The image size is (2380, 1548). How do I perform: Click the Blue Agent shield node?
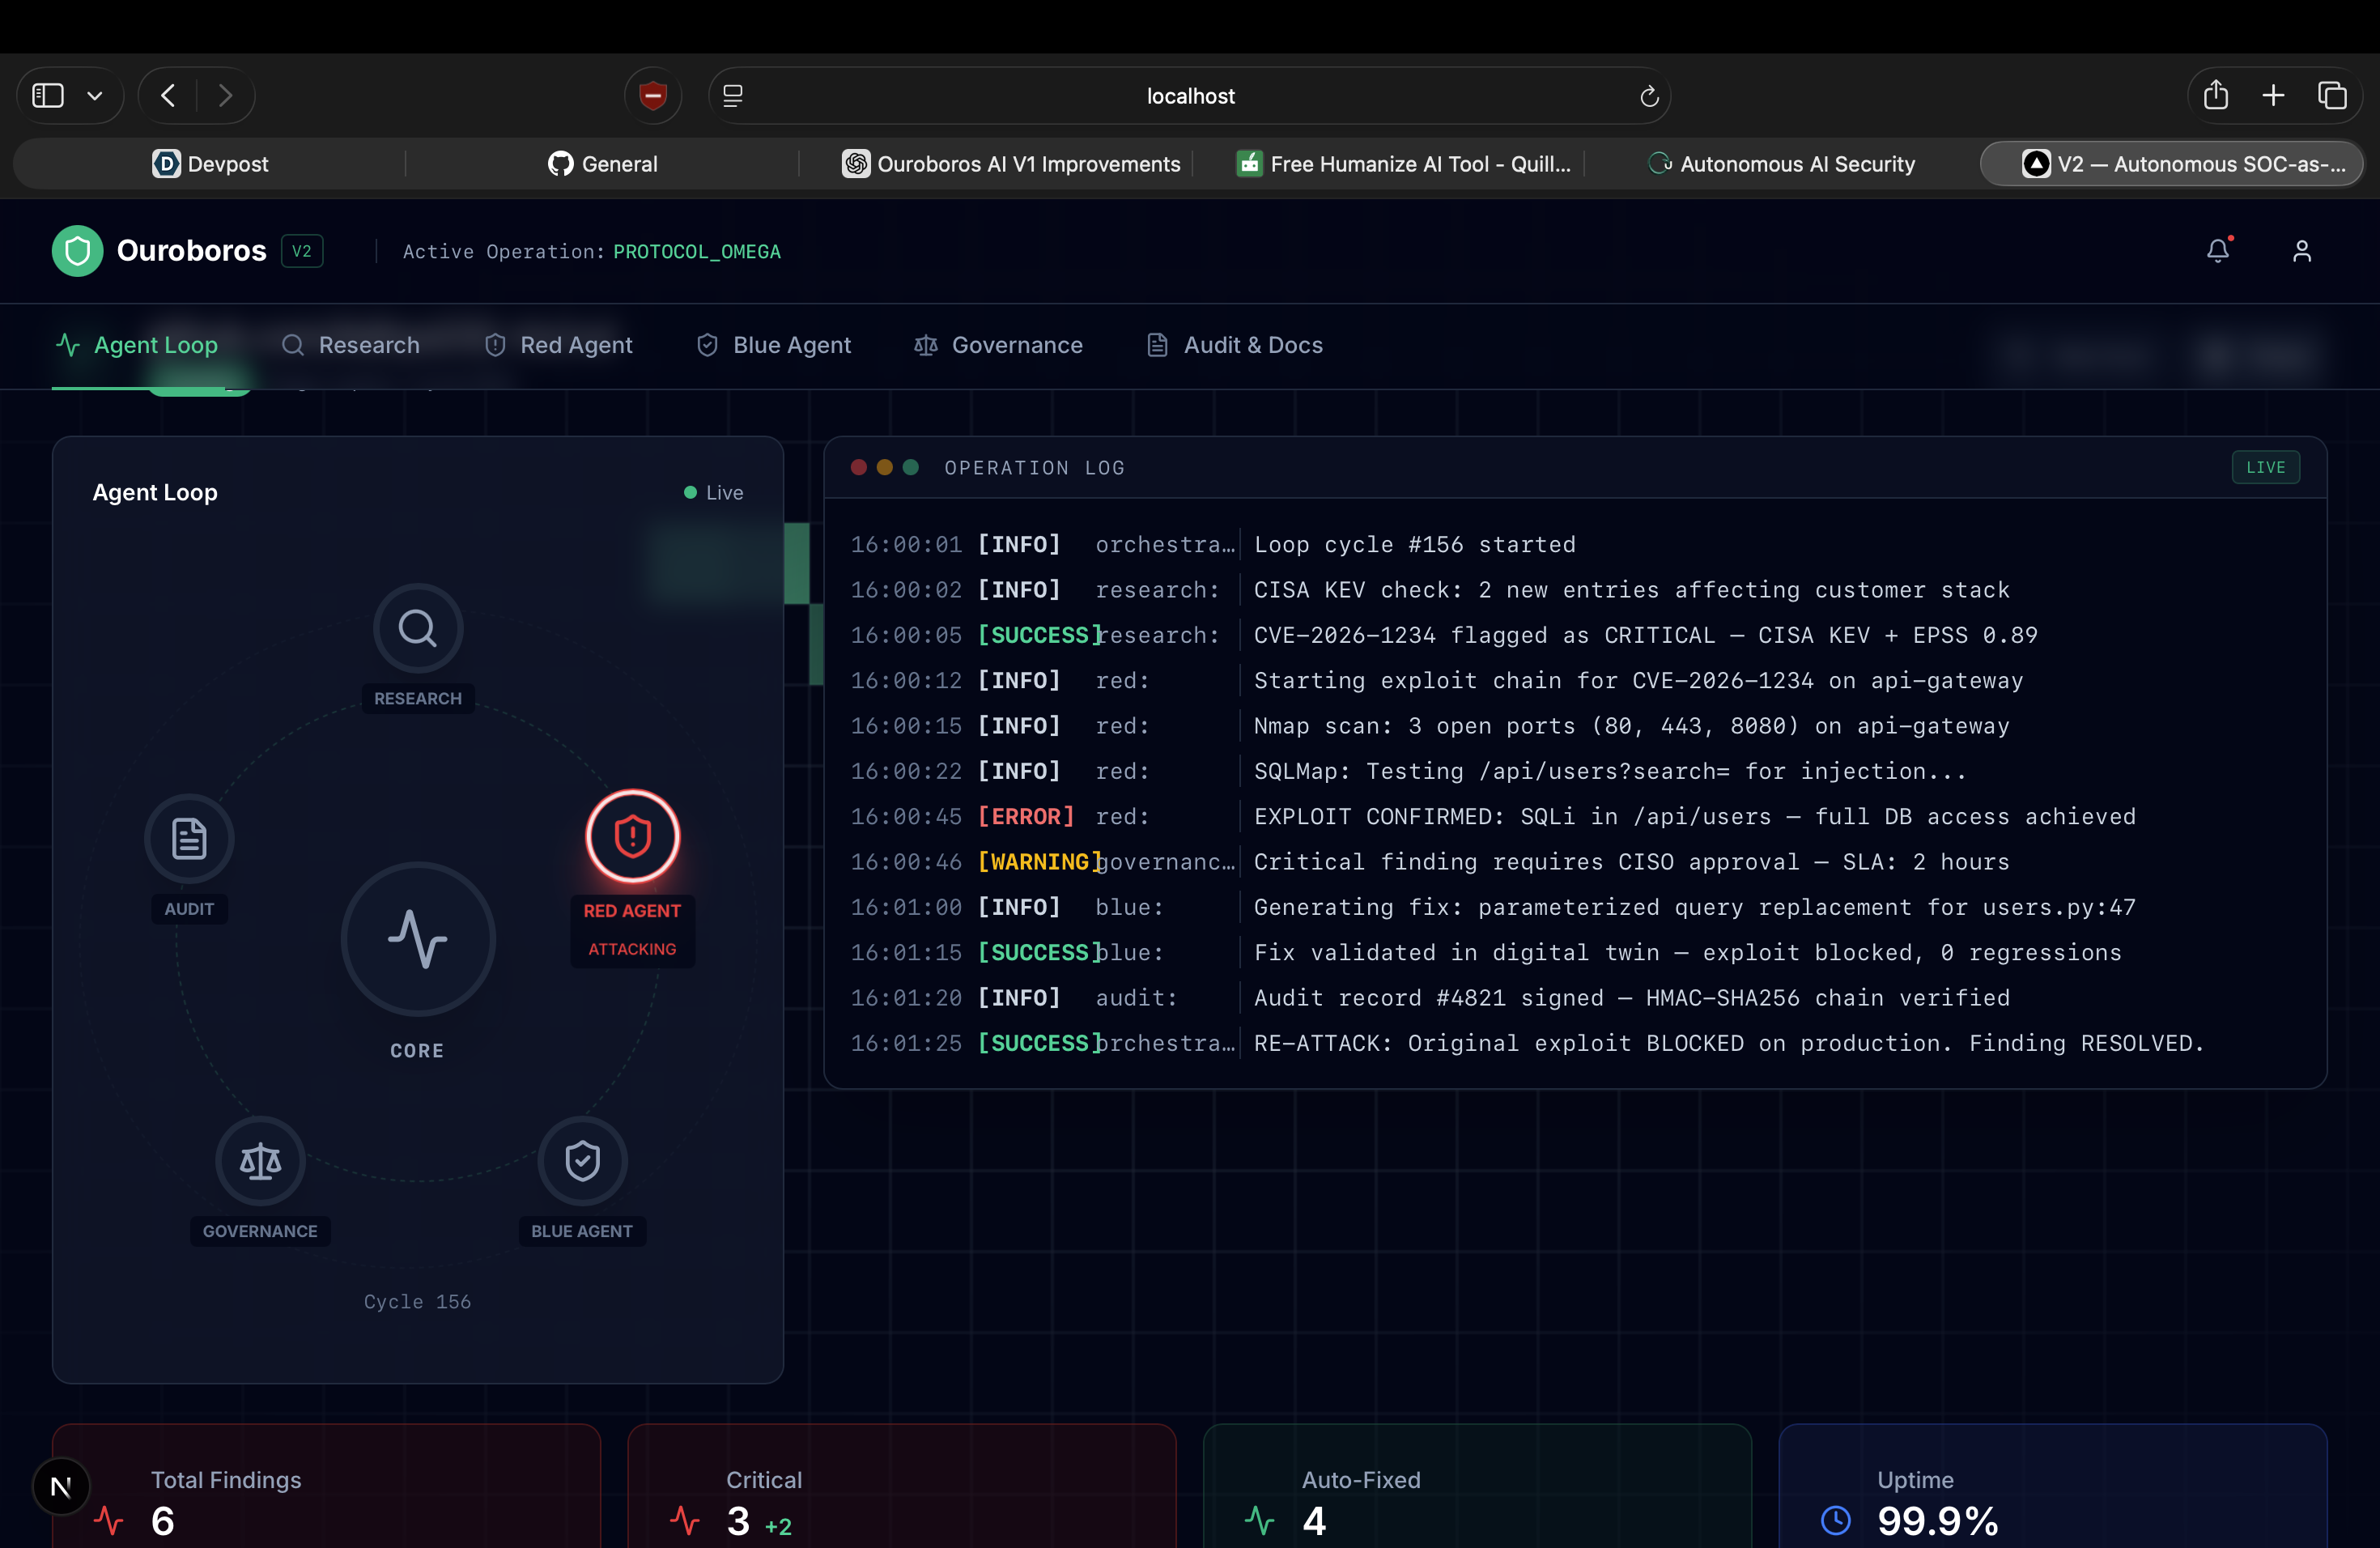[582, 1161]
